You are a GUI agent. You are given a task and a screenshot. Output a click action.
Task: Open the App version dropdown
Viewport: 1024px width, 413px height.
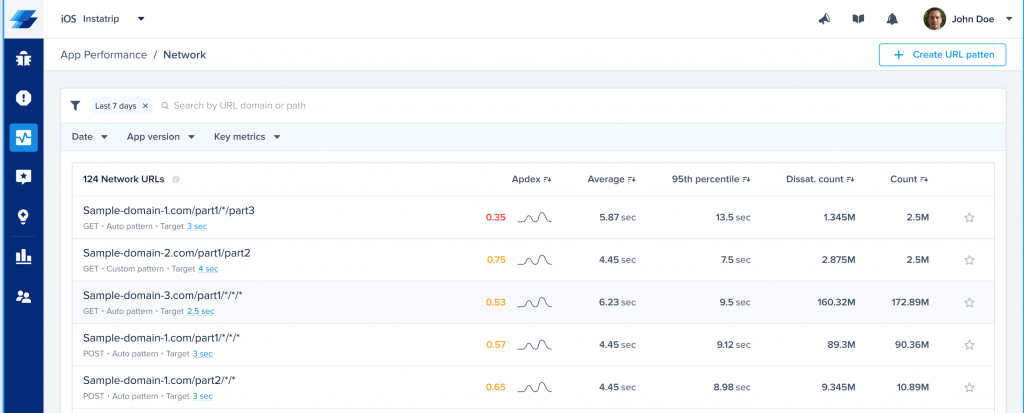point(160,137)
